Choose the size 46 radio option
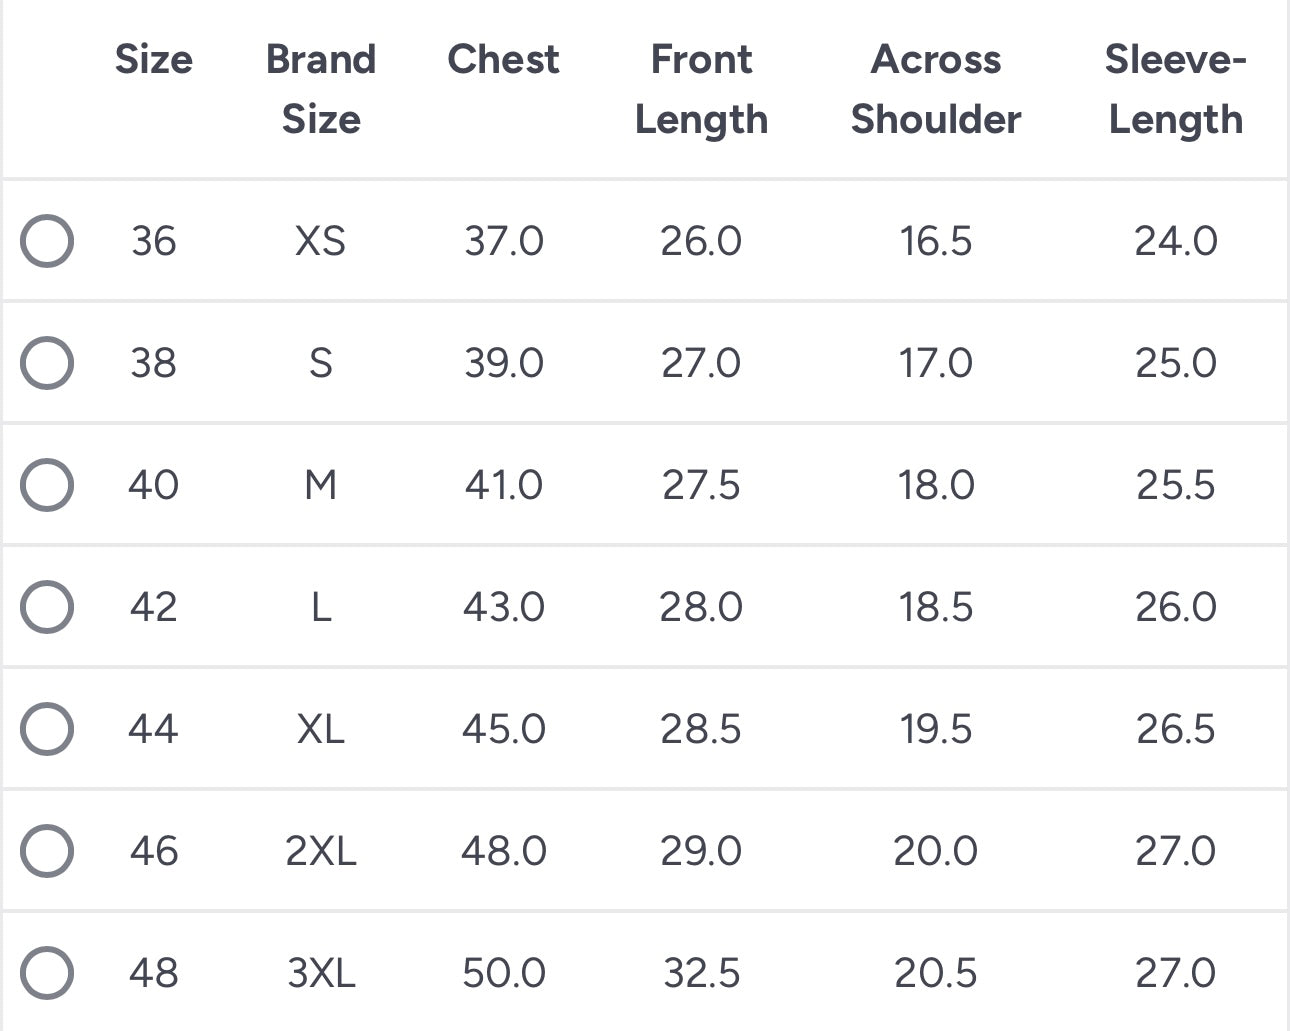This screenshot has width=1290, height=1031. tap(47, 851)
